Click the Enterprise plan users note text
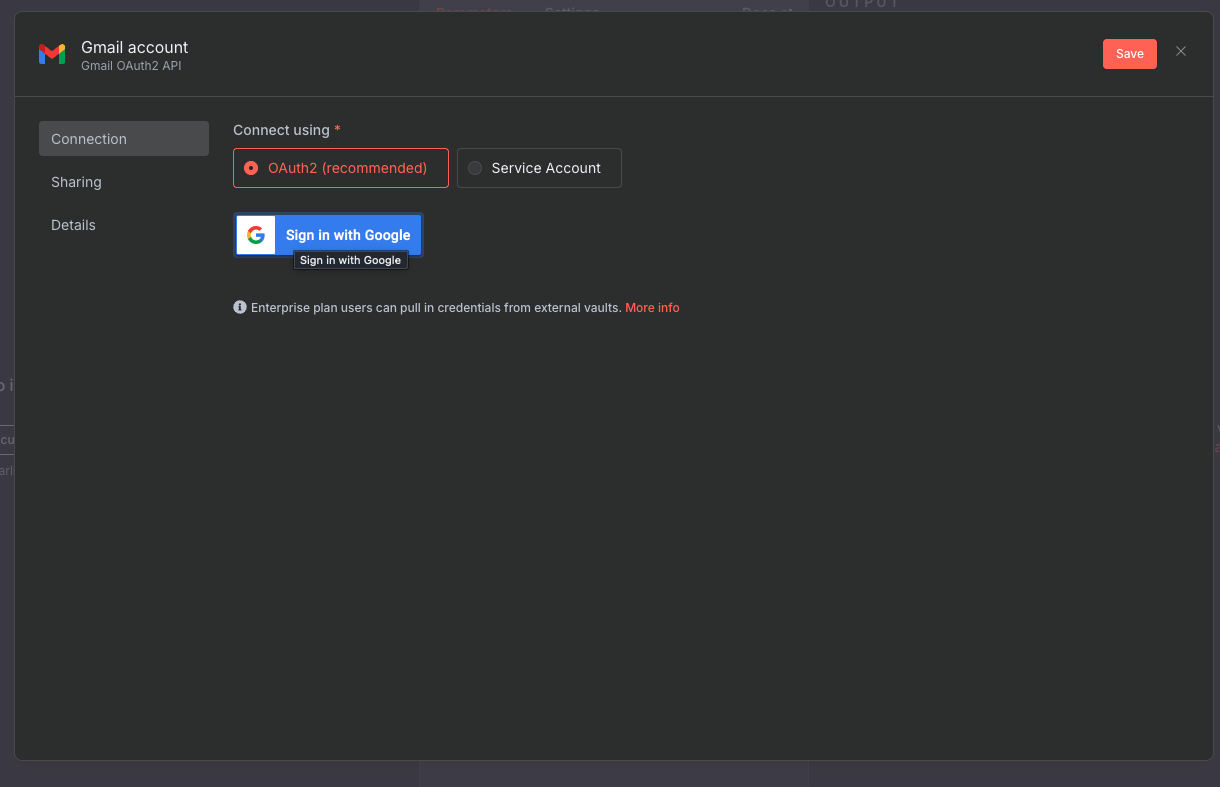 pyautogui.click(x=436, y=308)
